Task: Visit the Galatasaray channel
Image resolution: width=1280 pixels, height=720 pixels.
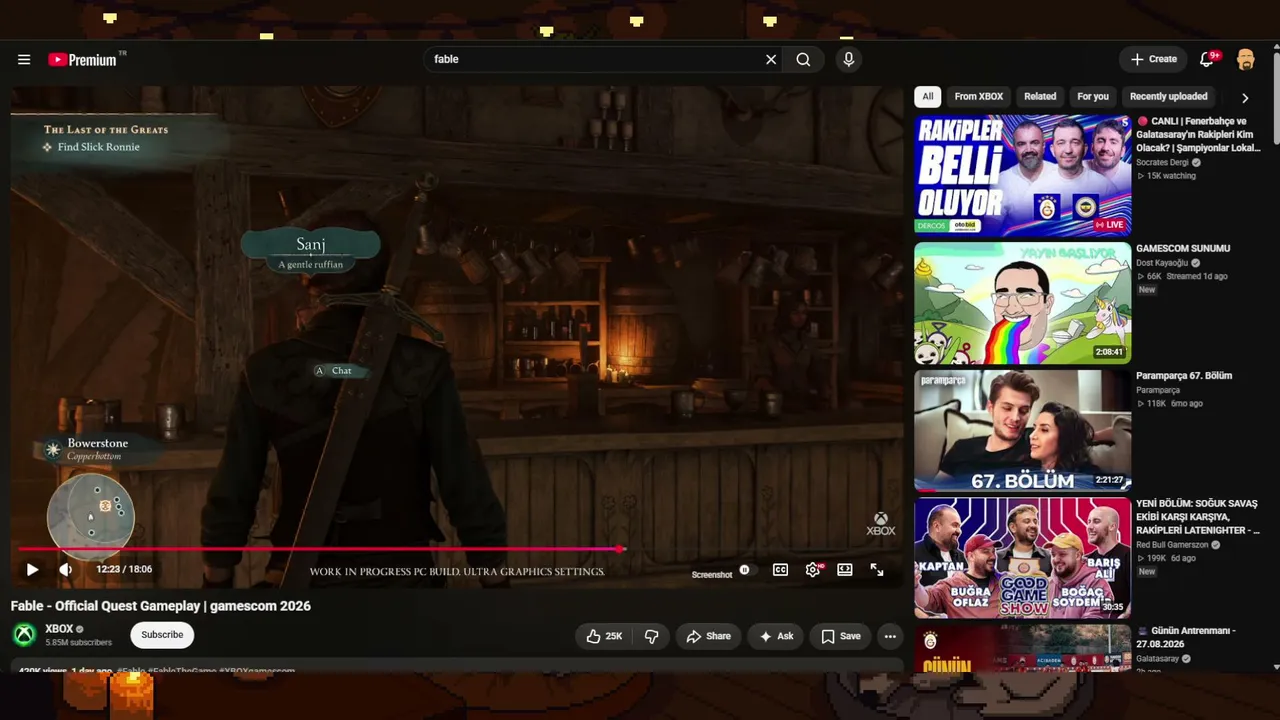Action: pyautogui.click(x=1158, y=659)
